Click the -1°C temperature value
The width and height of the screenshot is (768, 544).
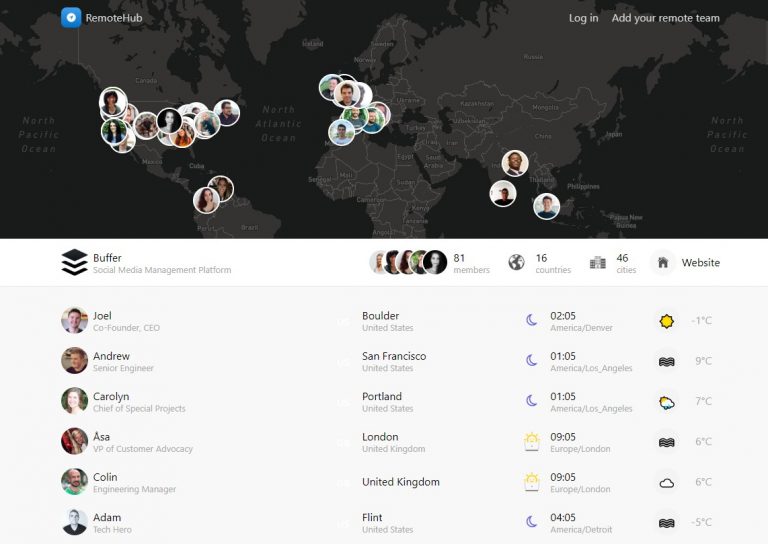click(701, 321)
